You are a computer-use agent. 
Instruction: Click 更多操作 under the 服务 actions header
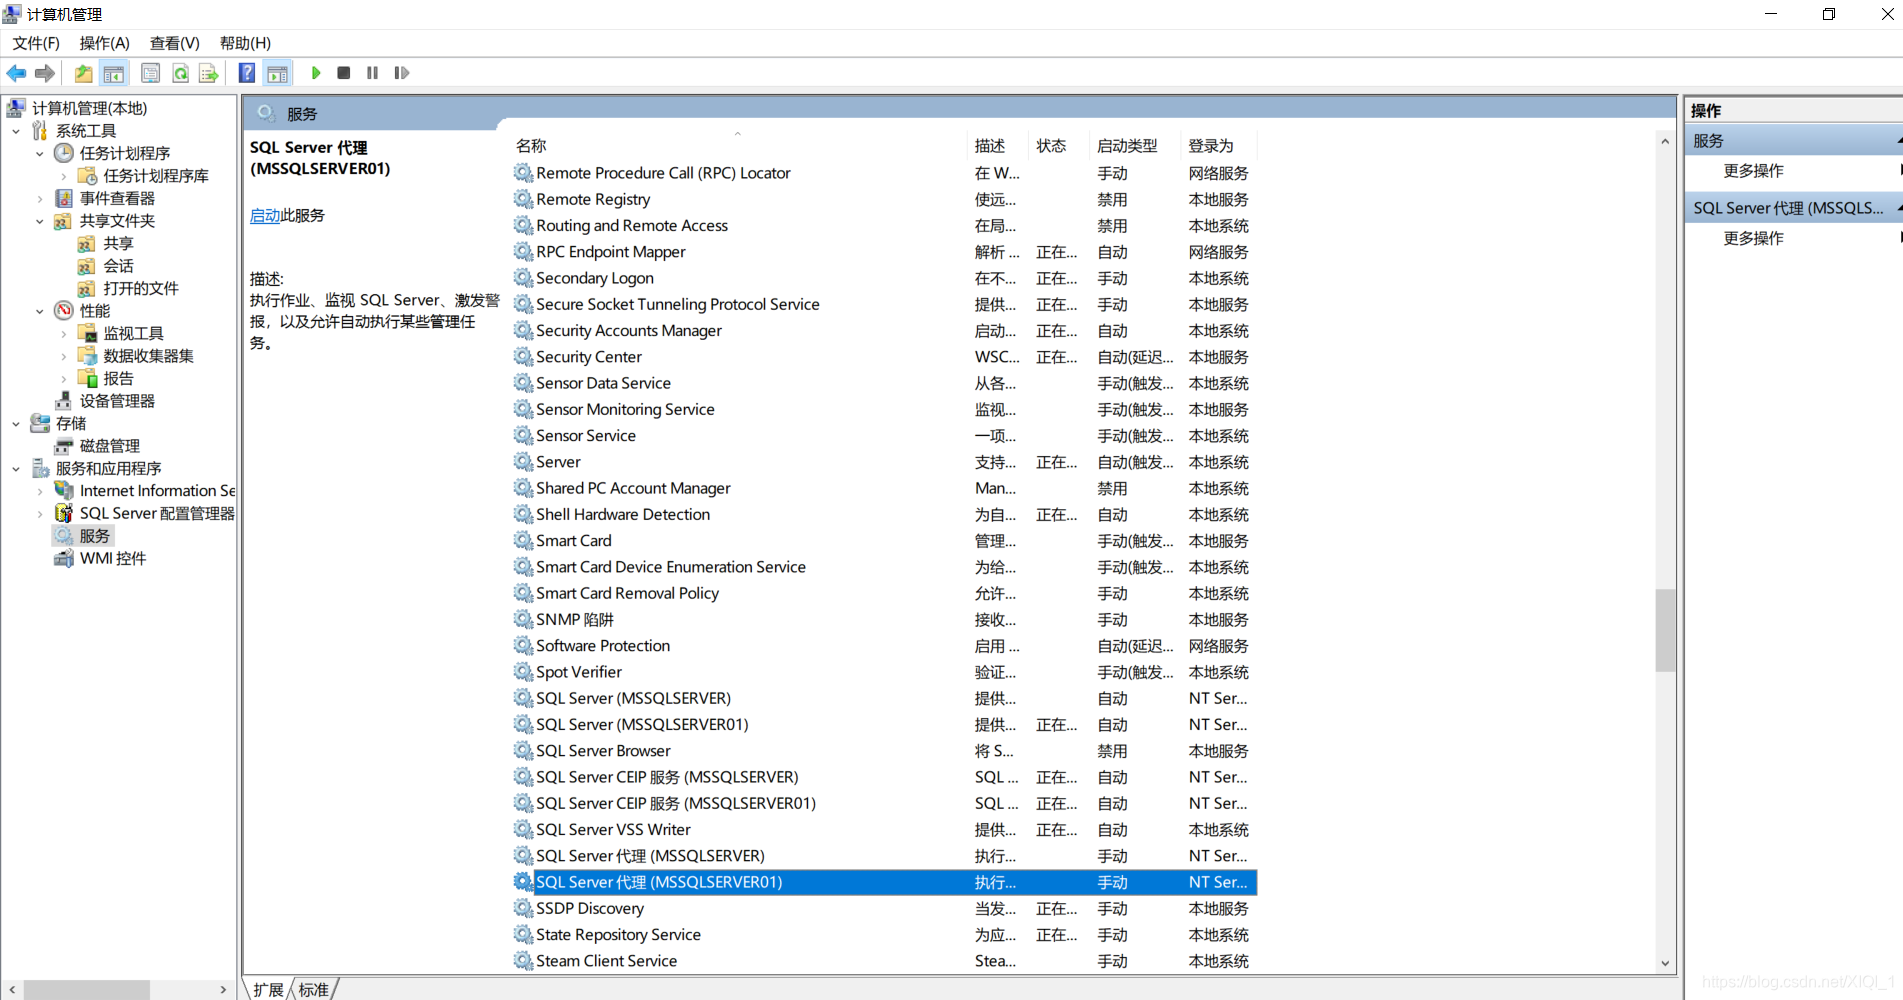coord(1753,171)
